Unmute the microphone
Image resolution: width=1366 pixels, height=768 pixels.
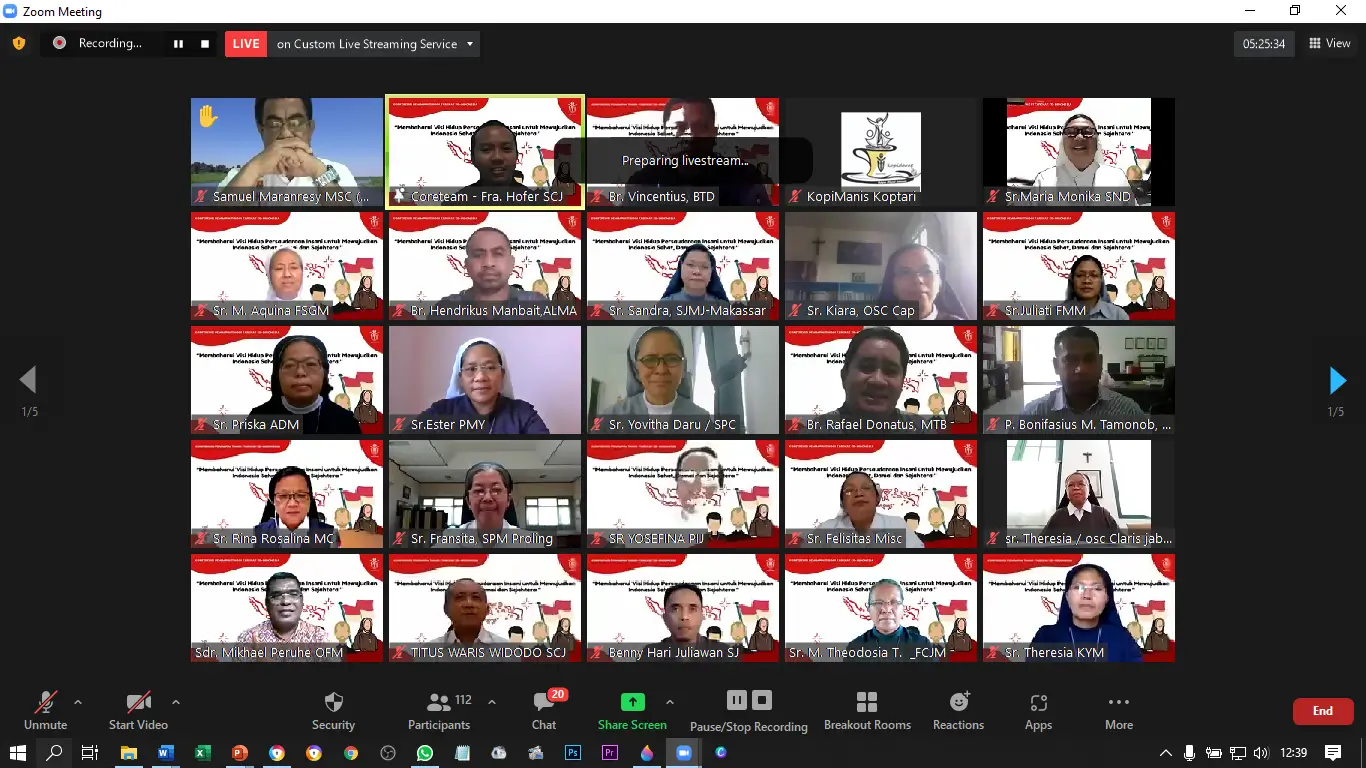(x=46, y=711)
